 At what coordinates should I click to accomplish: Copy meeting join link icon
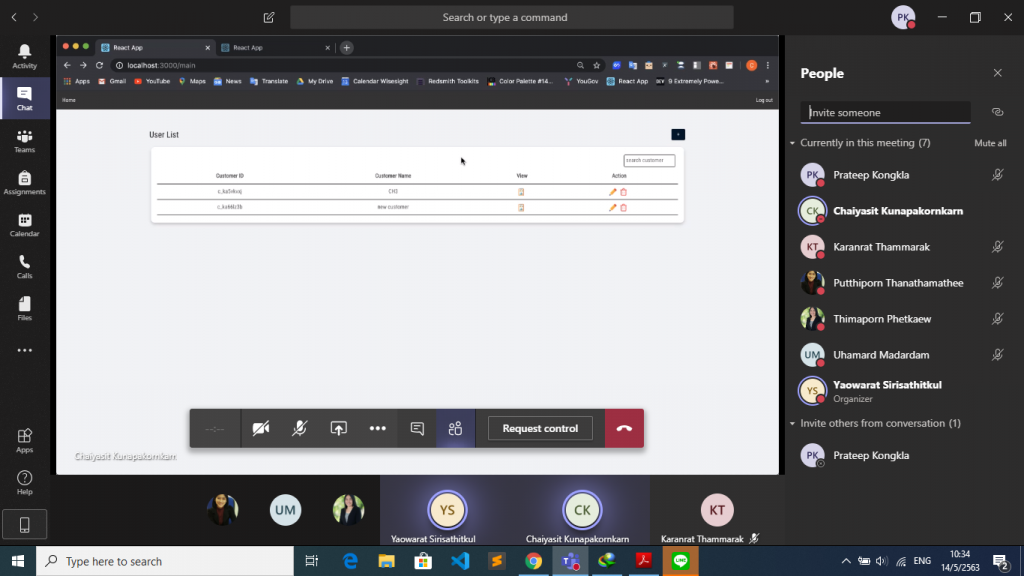(997, 112)
